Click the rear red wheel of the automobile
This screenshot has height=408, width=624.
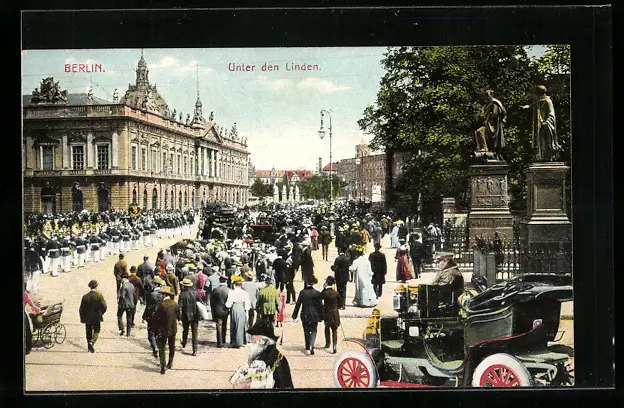coord(501,372)
